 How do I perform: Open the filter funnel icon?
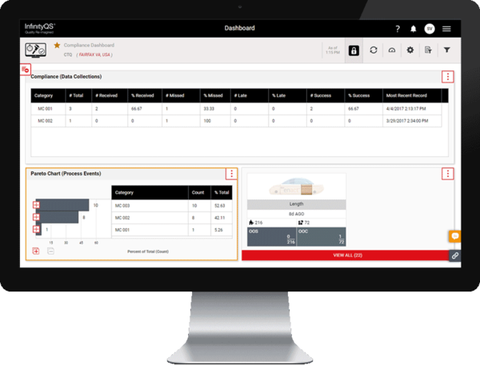[447, 50]
